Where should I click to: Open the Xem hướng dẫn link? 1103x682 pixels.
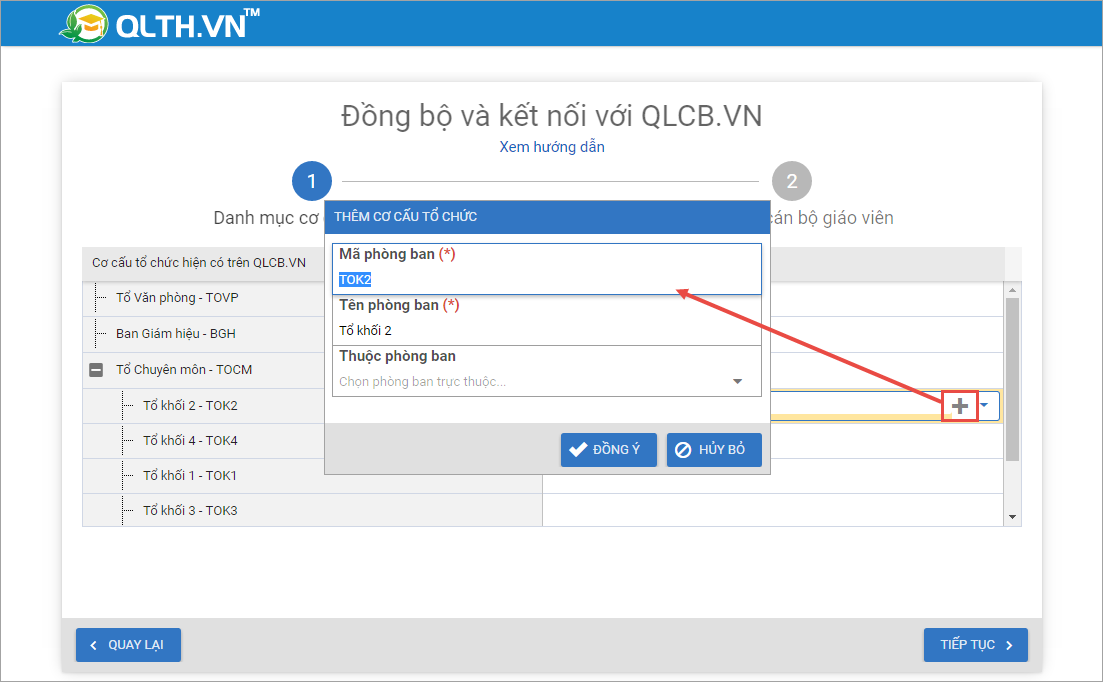pos(552,147)
